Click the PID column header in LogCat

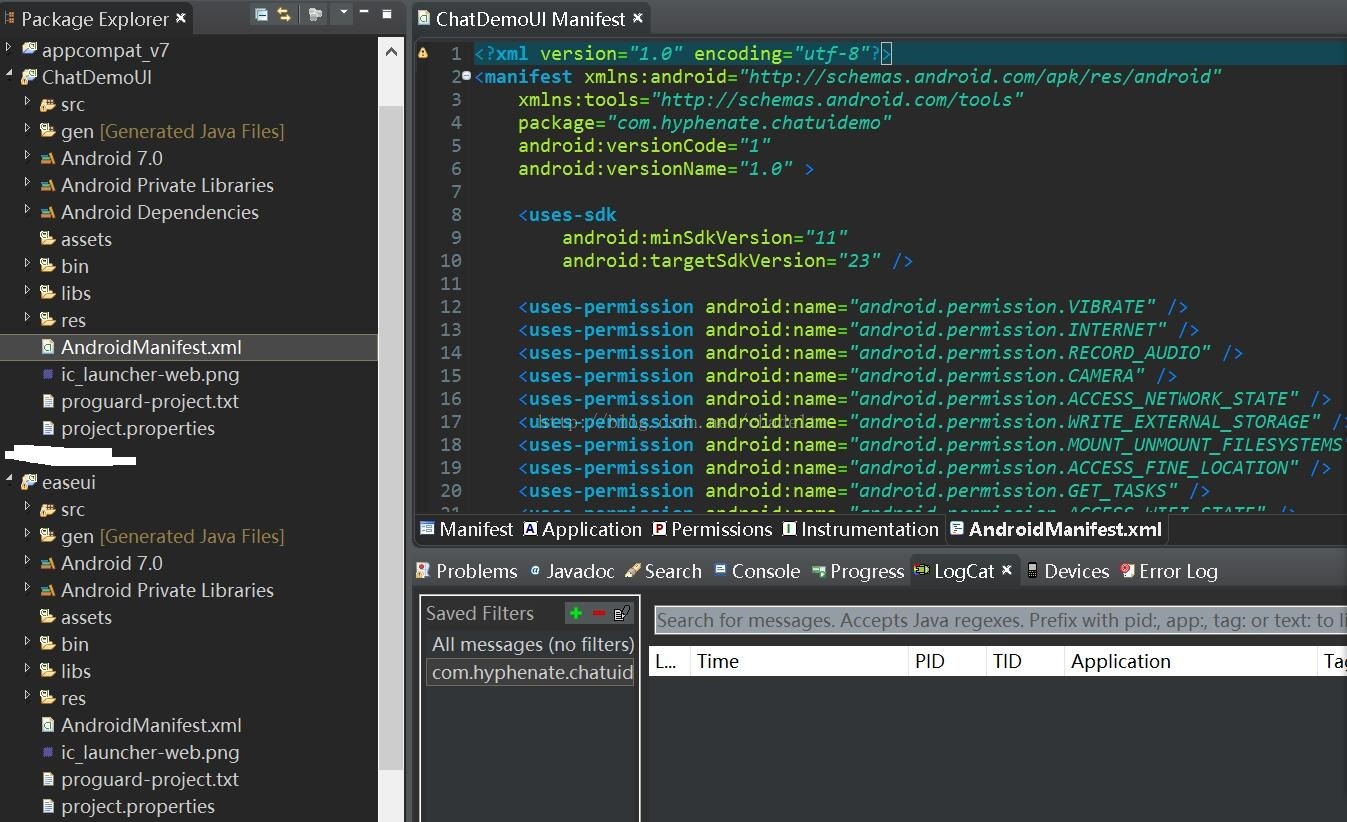click(945, 661)
